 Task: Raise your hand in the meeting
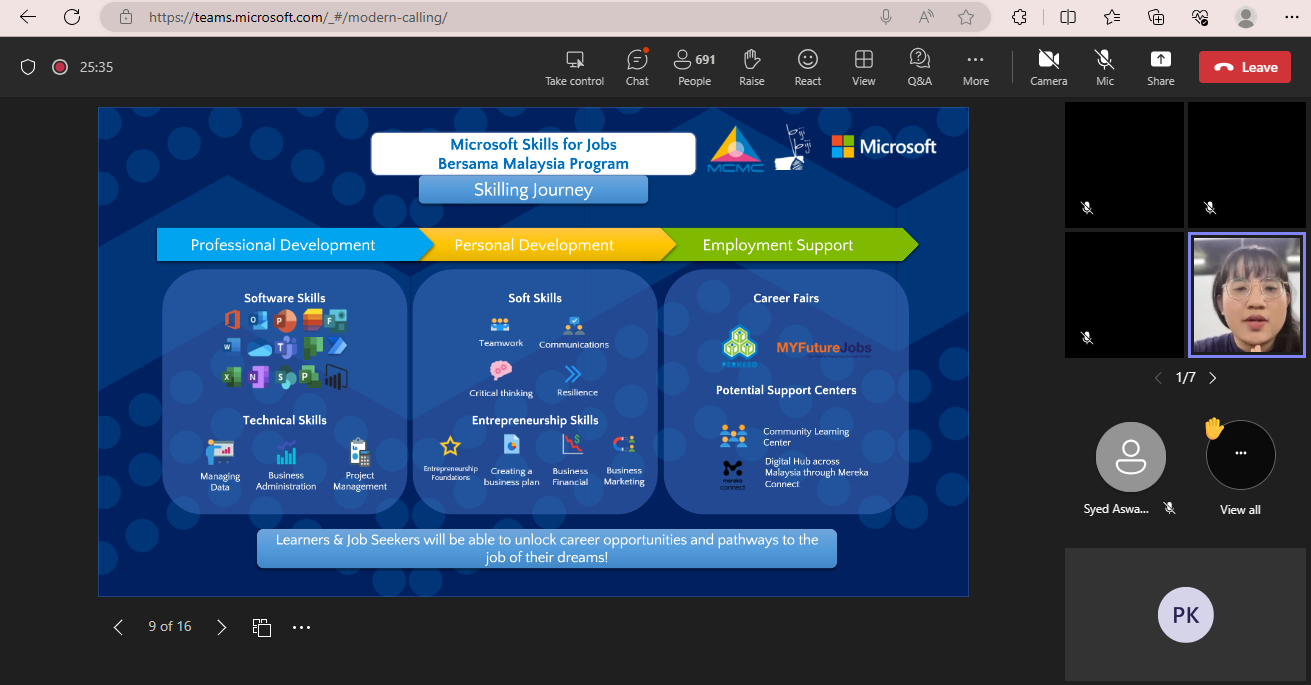tap(752, 67)
